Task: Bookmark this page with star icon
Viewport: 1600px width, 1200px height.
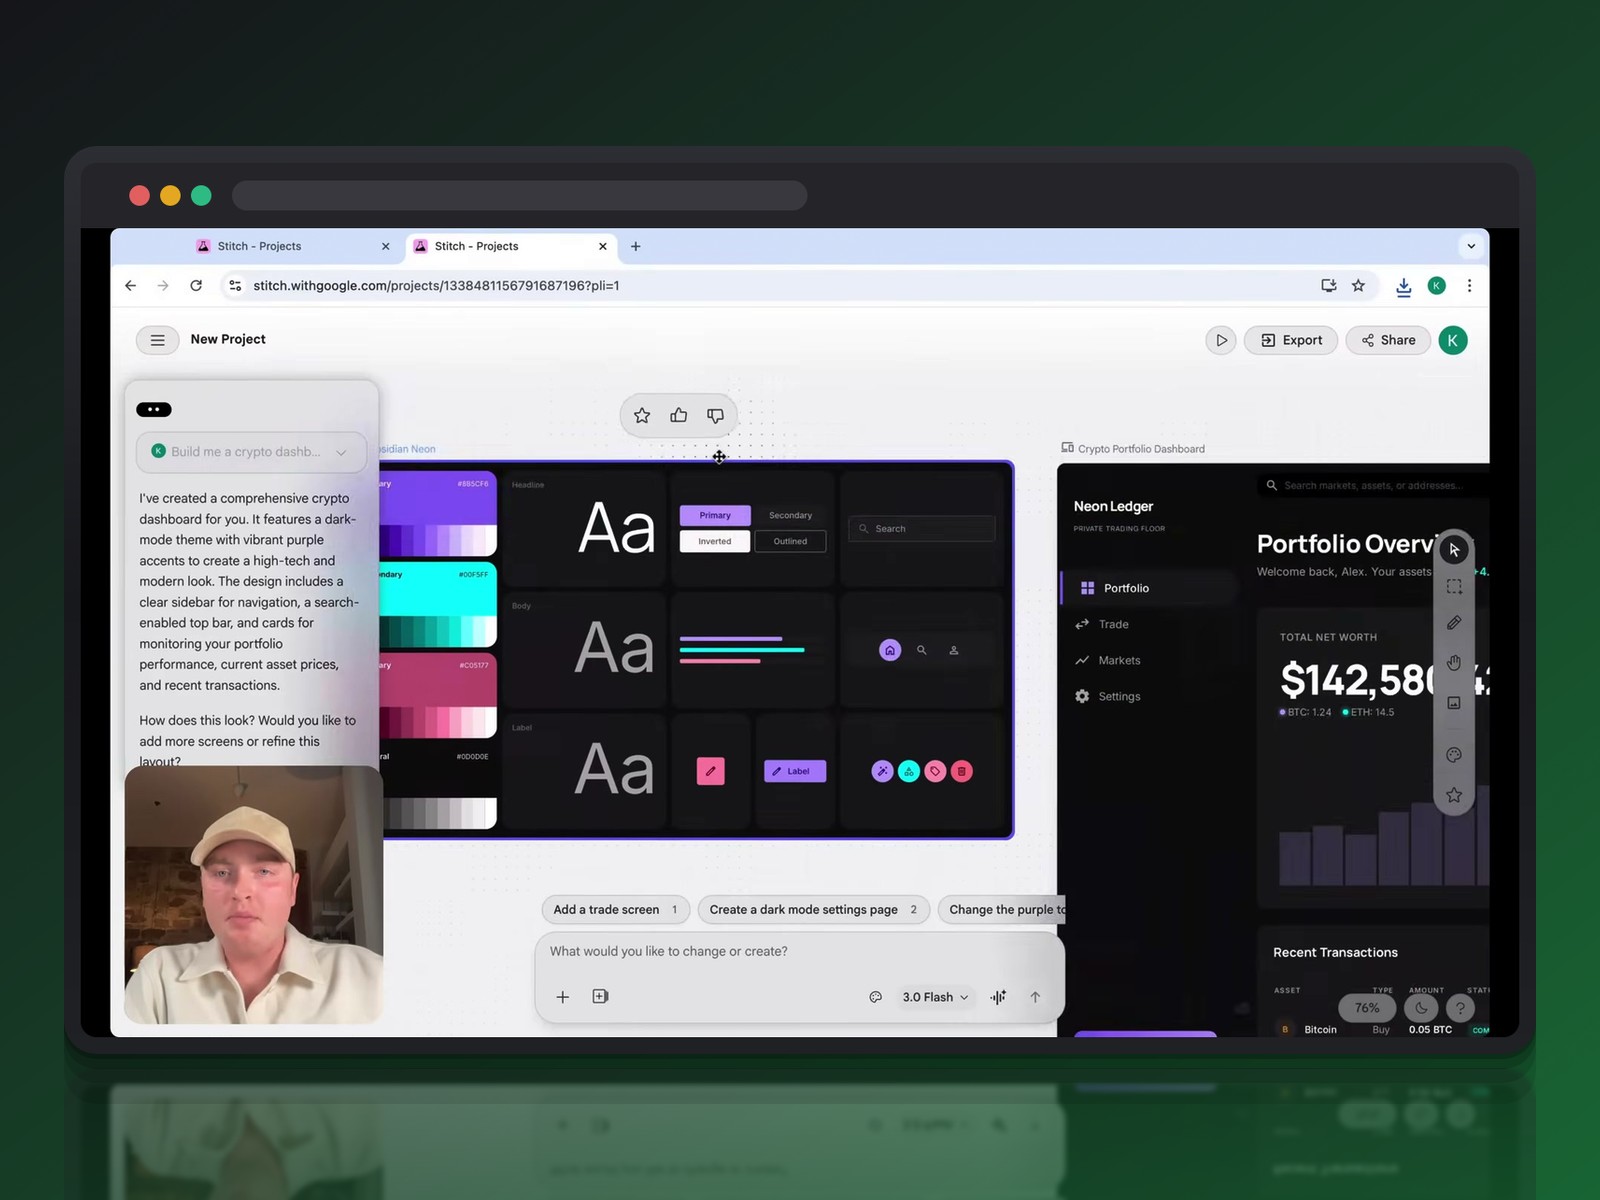Action: 1358,286
